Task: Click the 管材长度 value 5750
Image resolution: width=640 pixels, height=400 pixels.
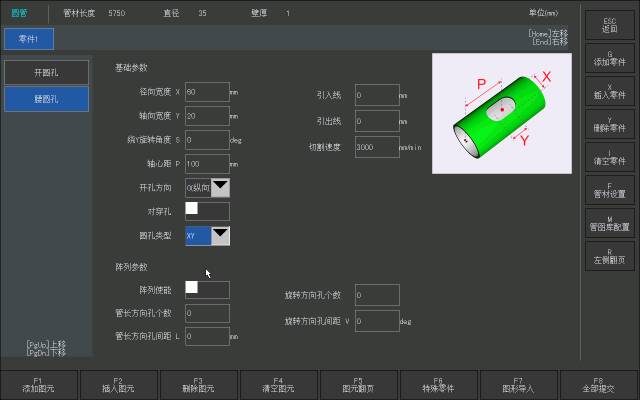Action: pyautogui.click(x=116, y=13)
